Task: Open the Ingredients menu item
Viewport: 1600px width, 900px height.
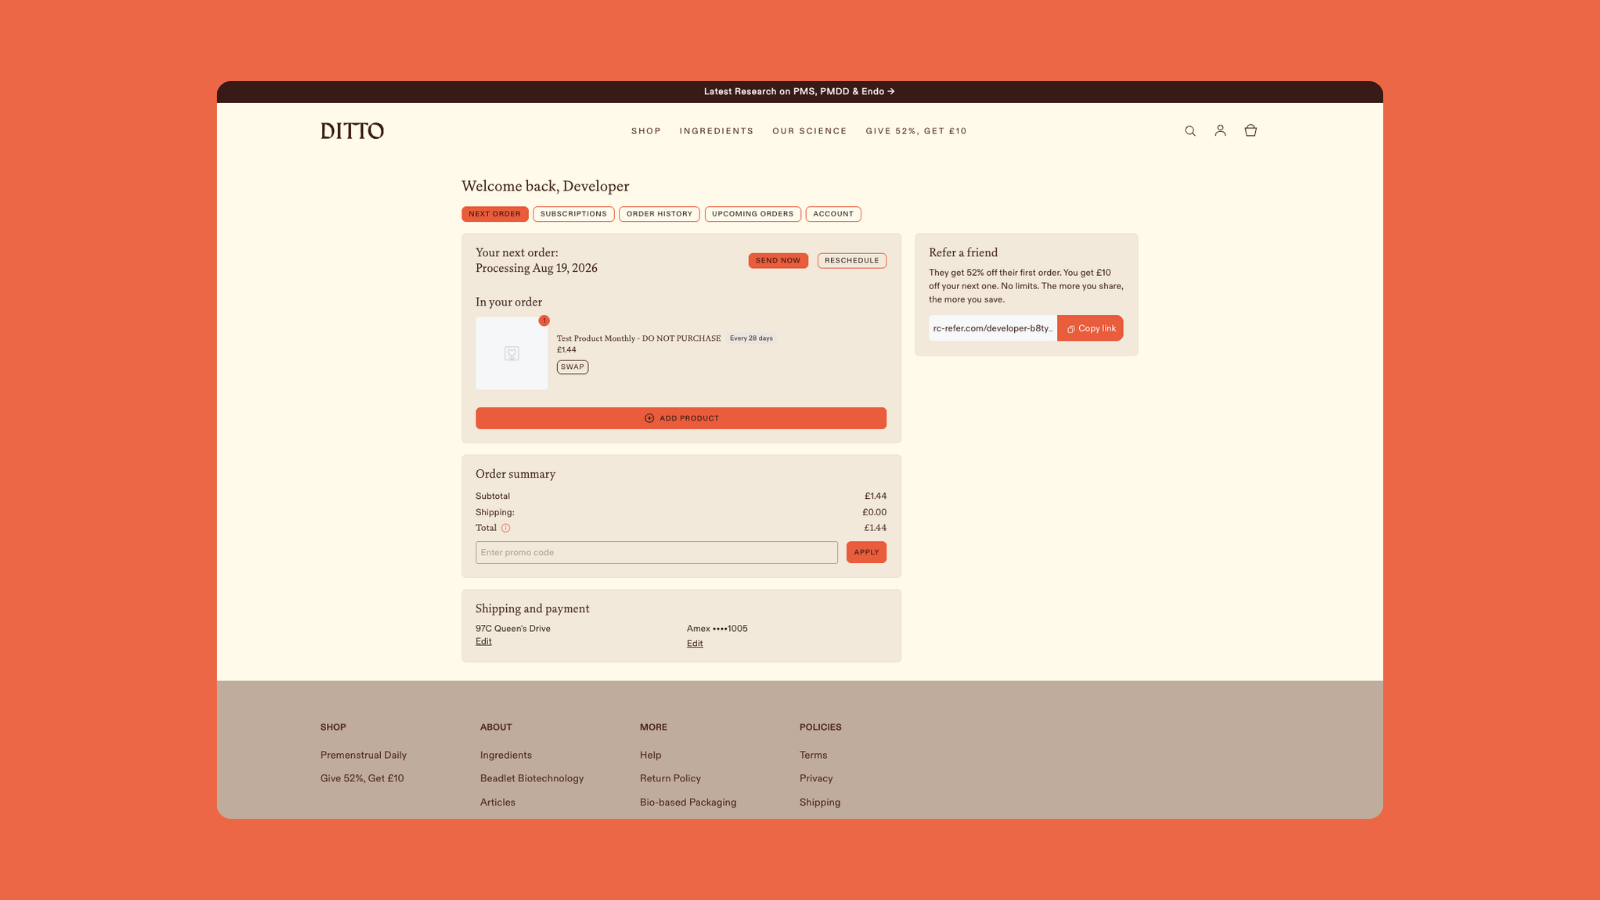Action: point(717,131)
